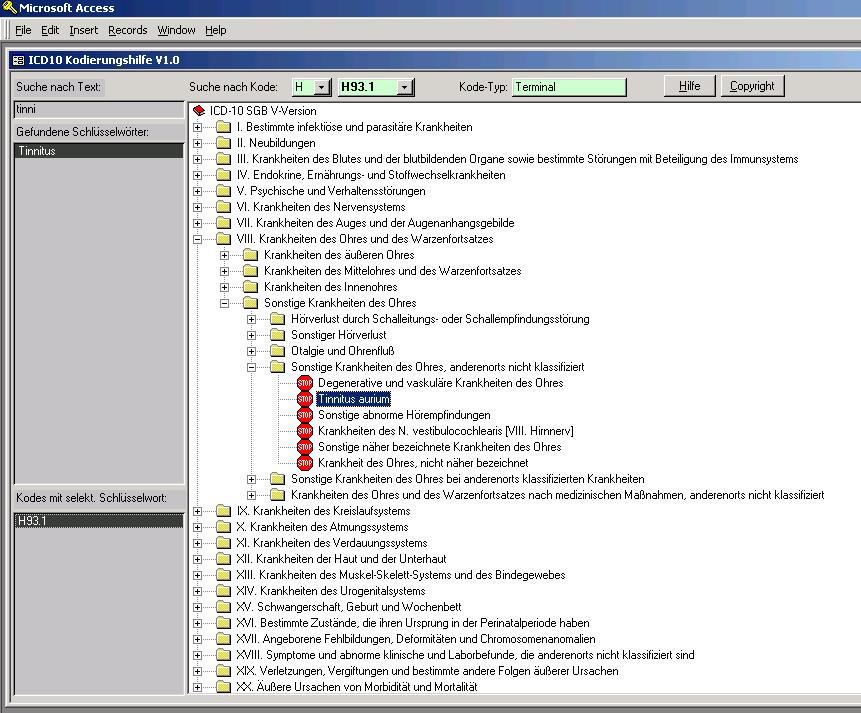
Task: Select H93.1 in the Kodes list
Action: 99,521
